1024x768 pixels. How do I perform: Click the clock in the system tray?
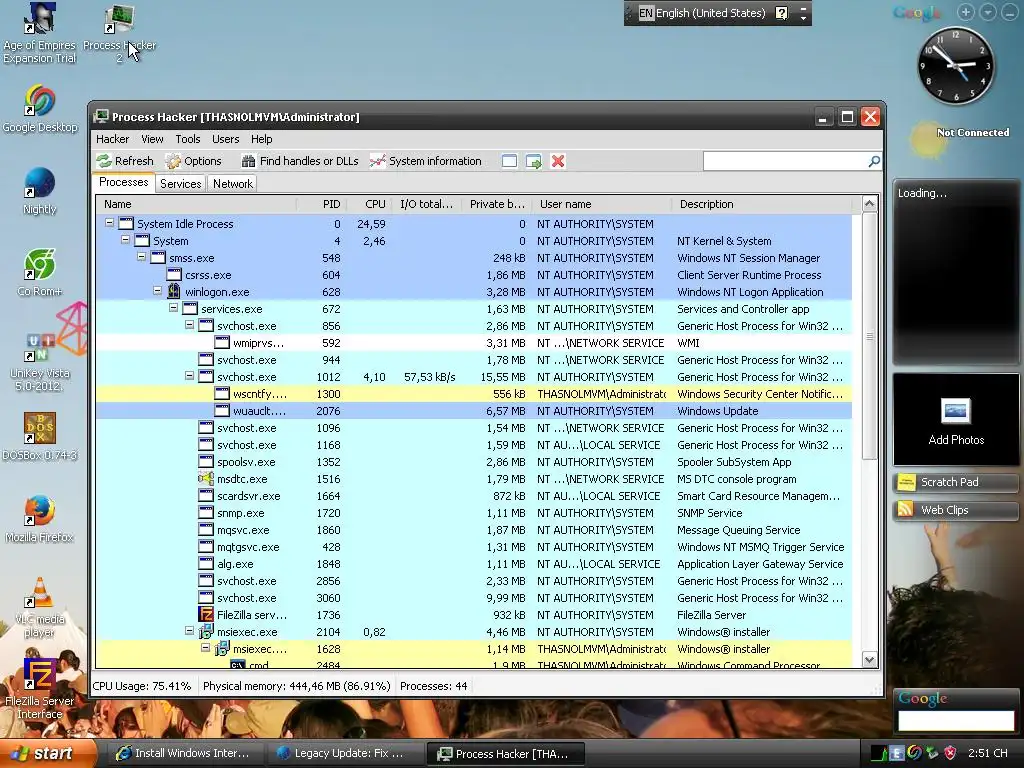[987, 754]
